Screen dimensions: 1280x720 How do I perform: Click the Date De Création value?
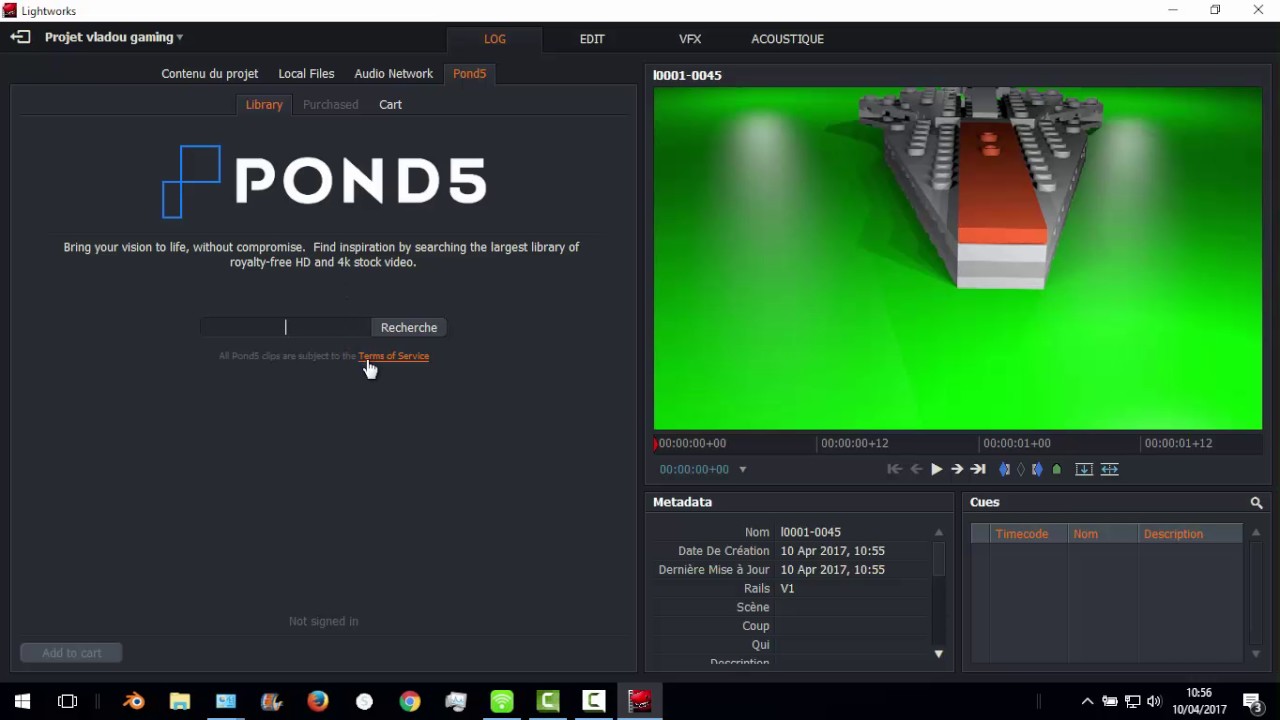click(x=833, y=551)
